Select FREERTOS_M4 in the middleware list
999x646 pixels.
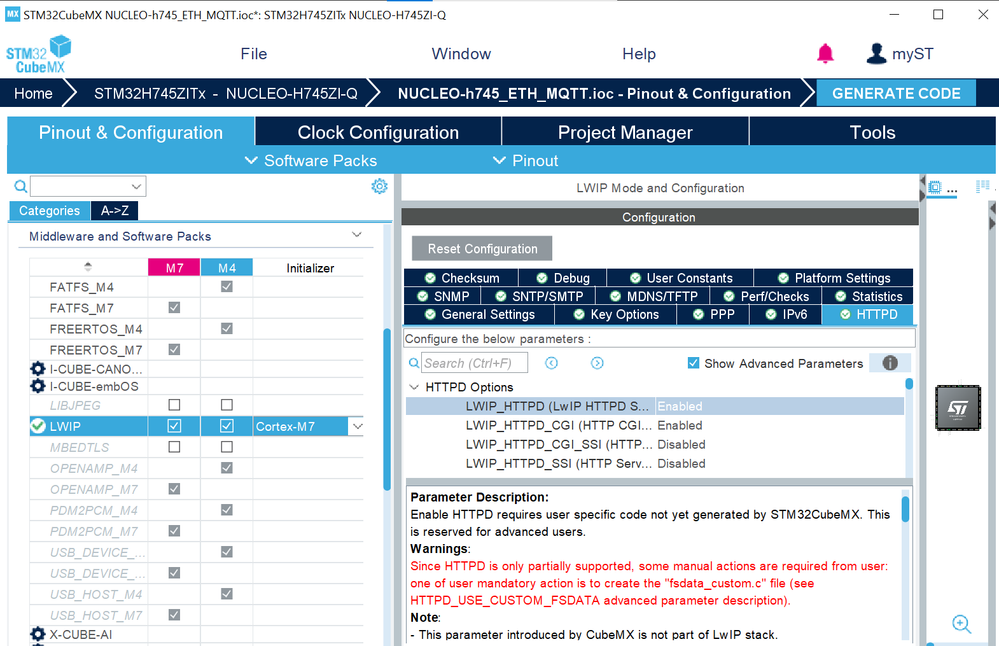coord(96,329)
